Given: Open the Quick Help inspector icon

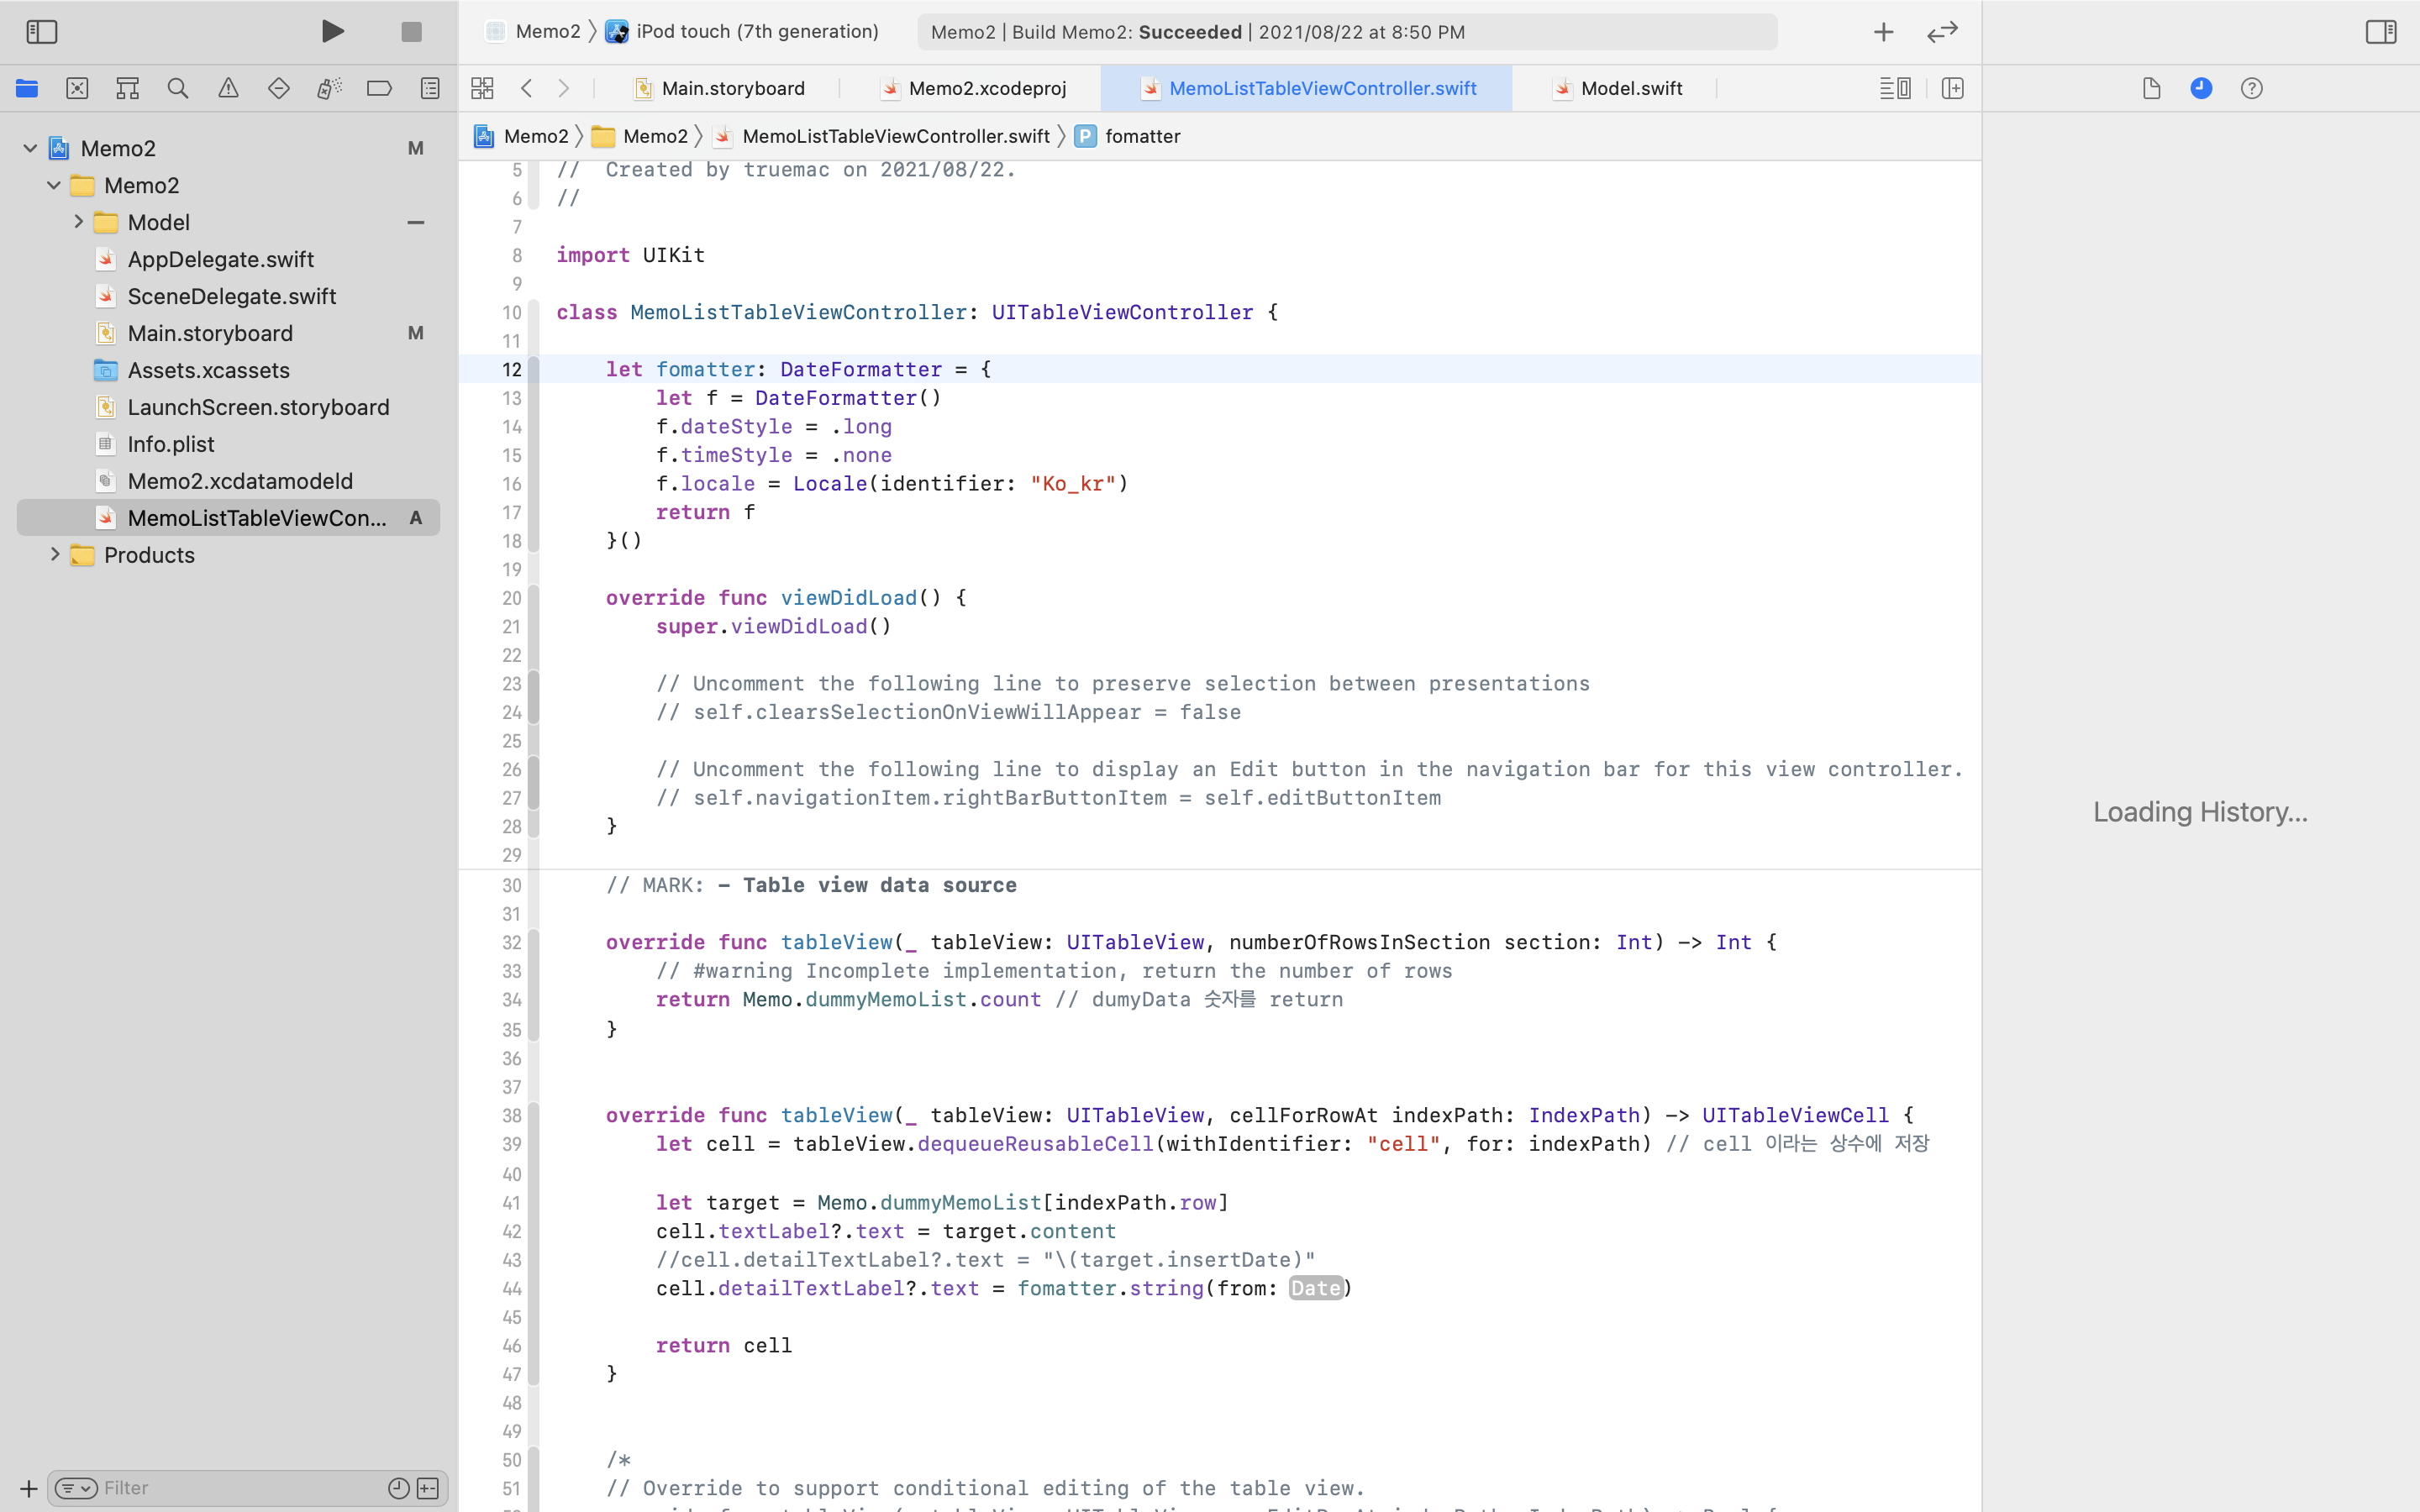Looking at the screenshot, I should pos(2251,88).
